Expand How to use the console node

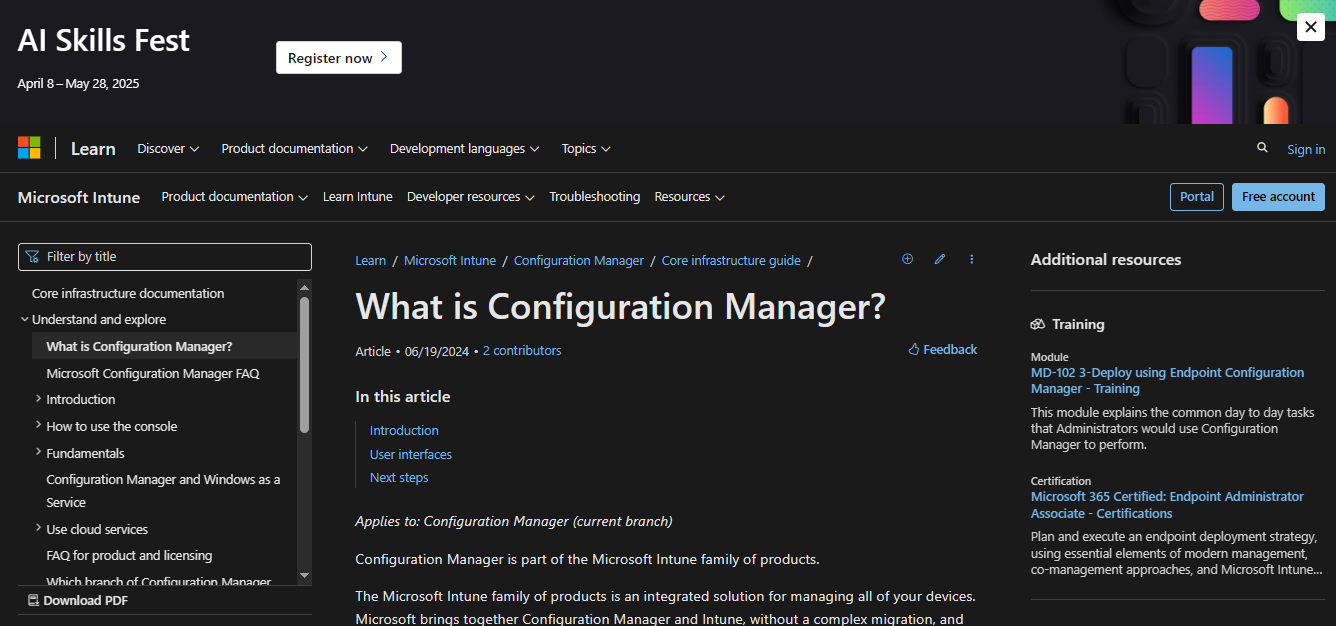point(38,425)
